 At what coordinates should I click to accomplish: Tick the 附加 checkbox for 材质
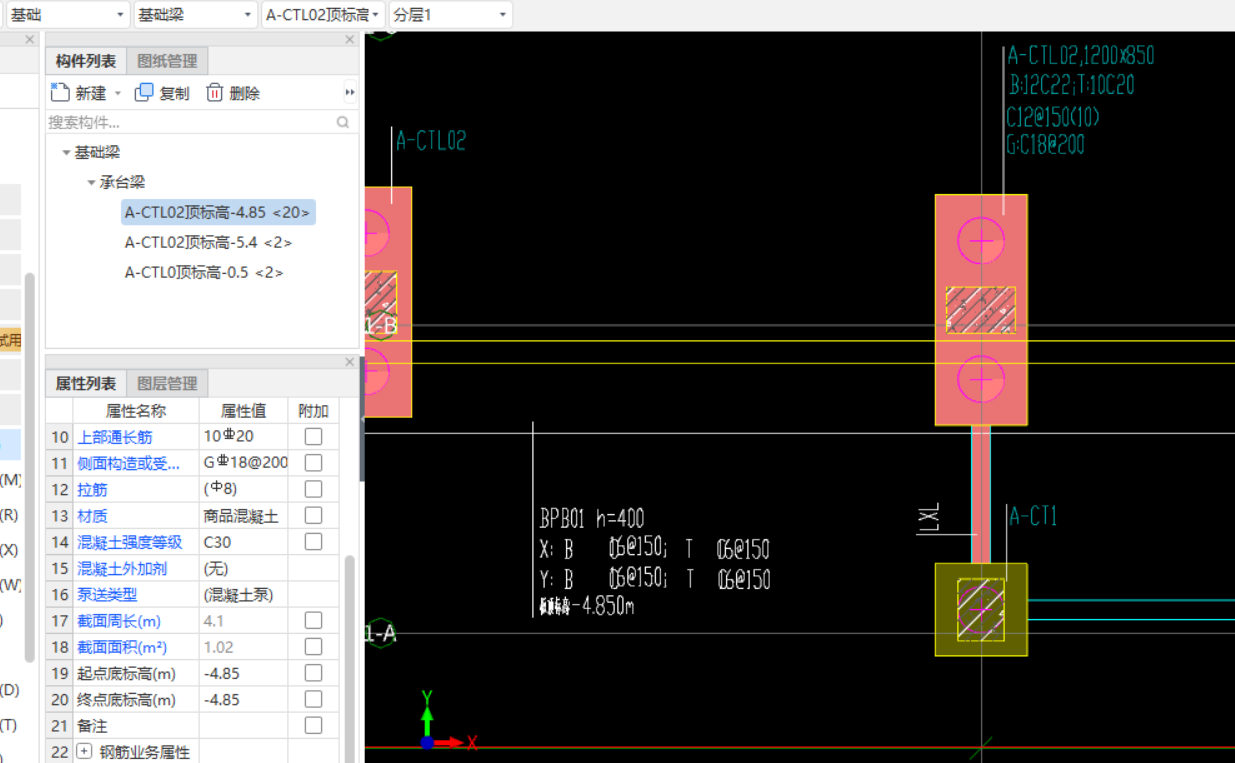[x=313, y=515]
